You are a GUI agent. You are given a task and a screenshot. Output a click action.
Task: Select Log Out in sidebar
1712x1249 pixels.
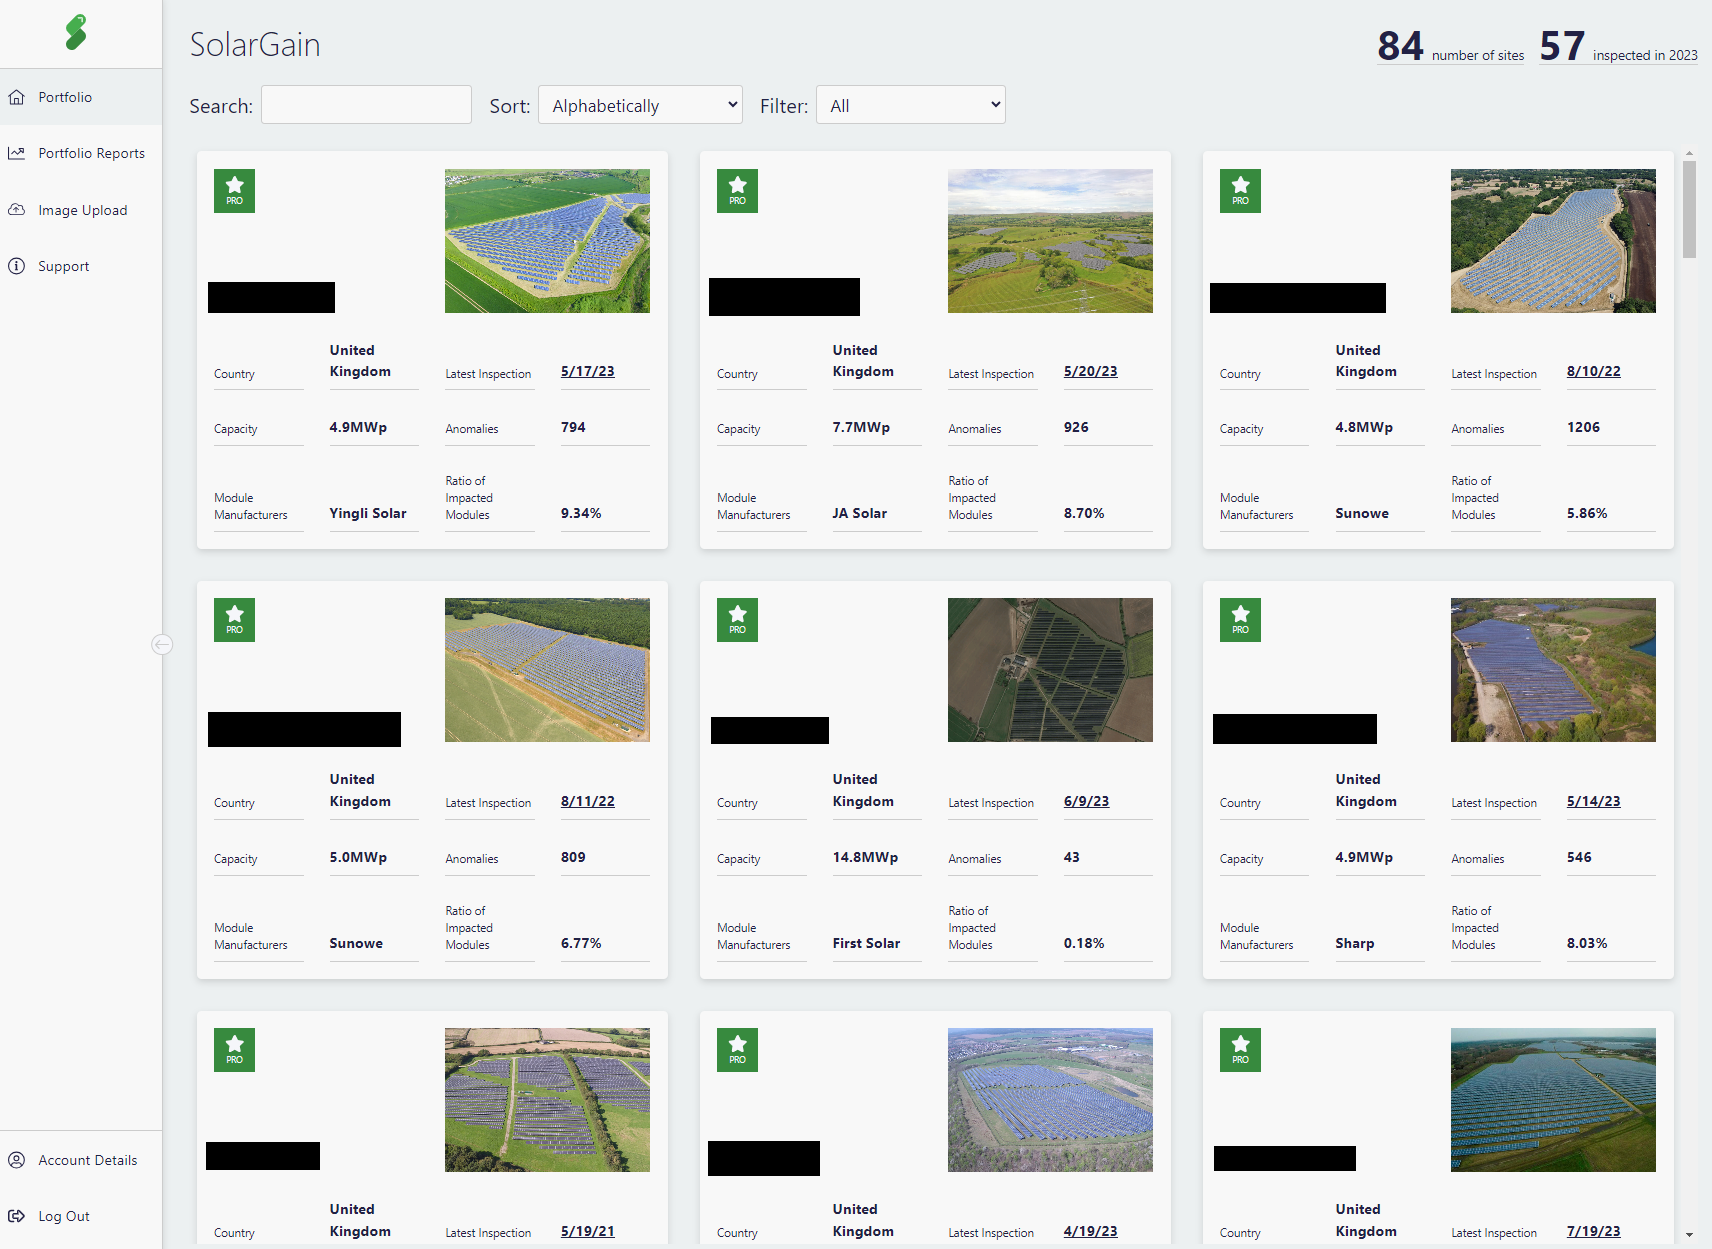(x=81, y=1216)
